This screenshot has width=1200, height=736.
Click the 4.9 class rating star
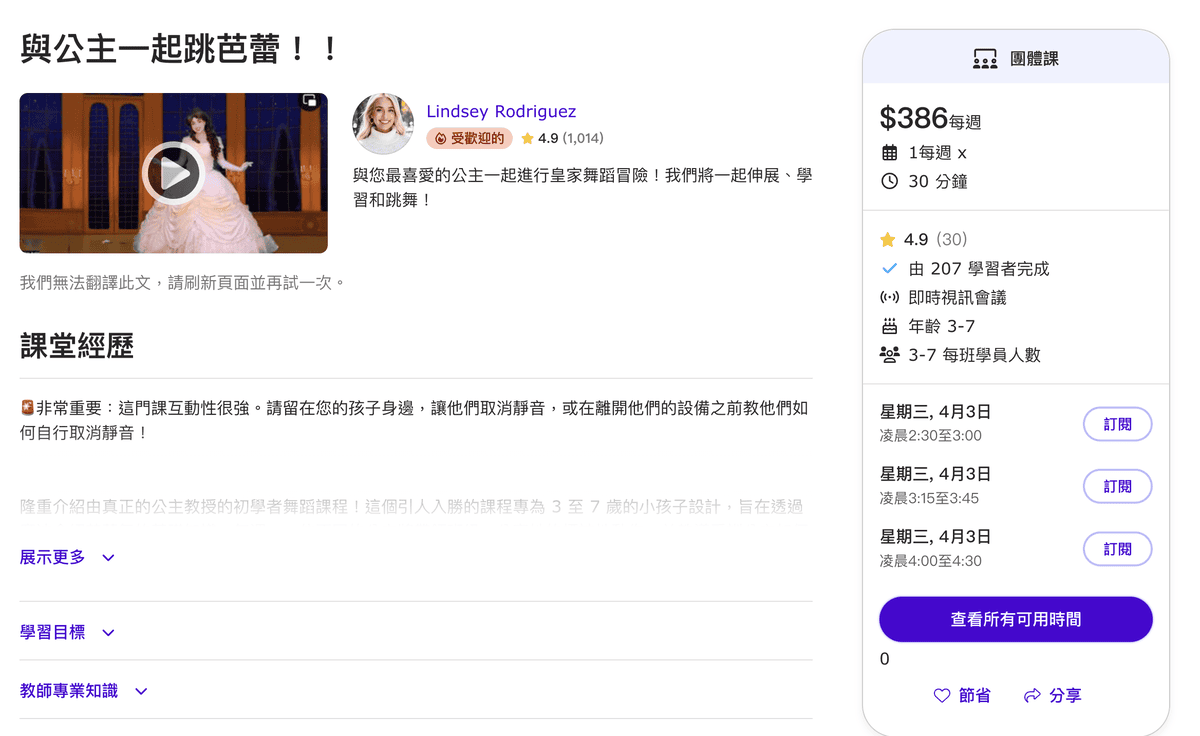[x=887, y=240]
